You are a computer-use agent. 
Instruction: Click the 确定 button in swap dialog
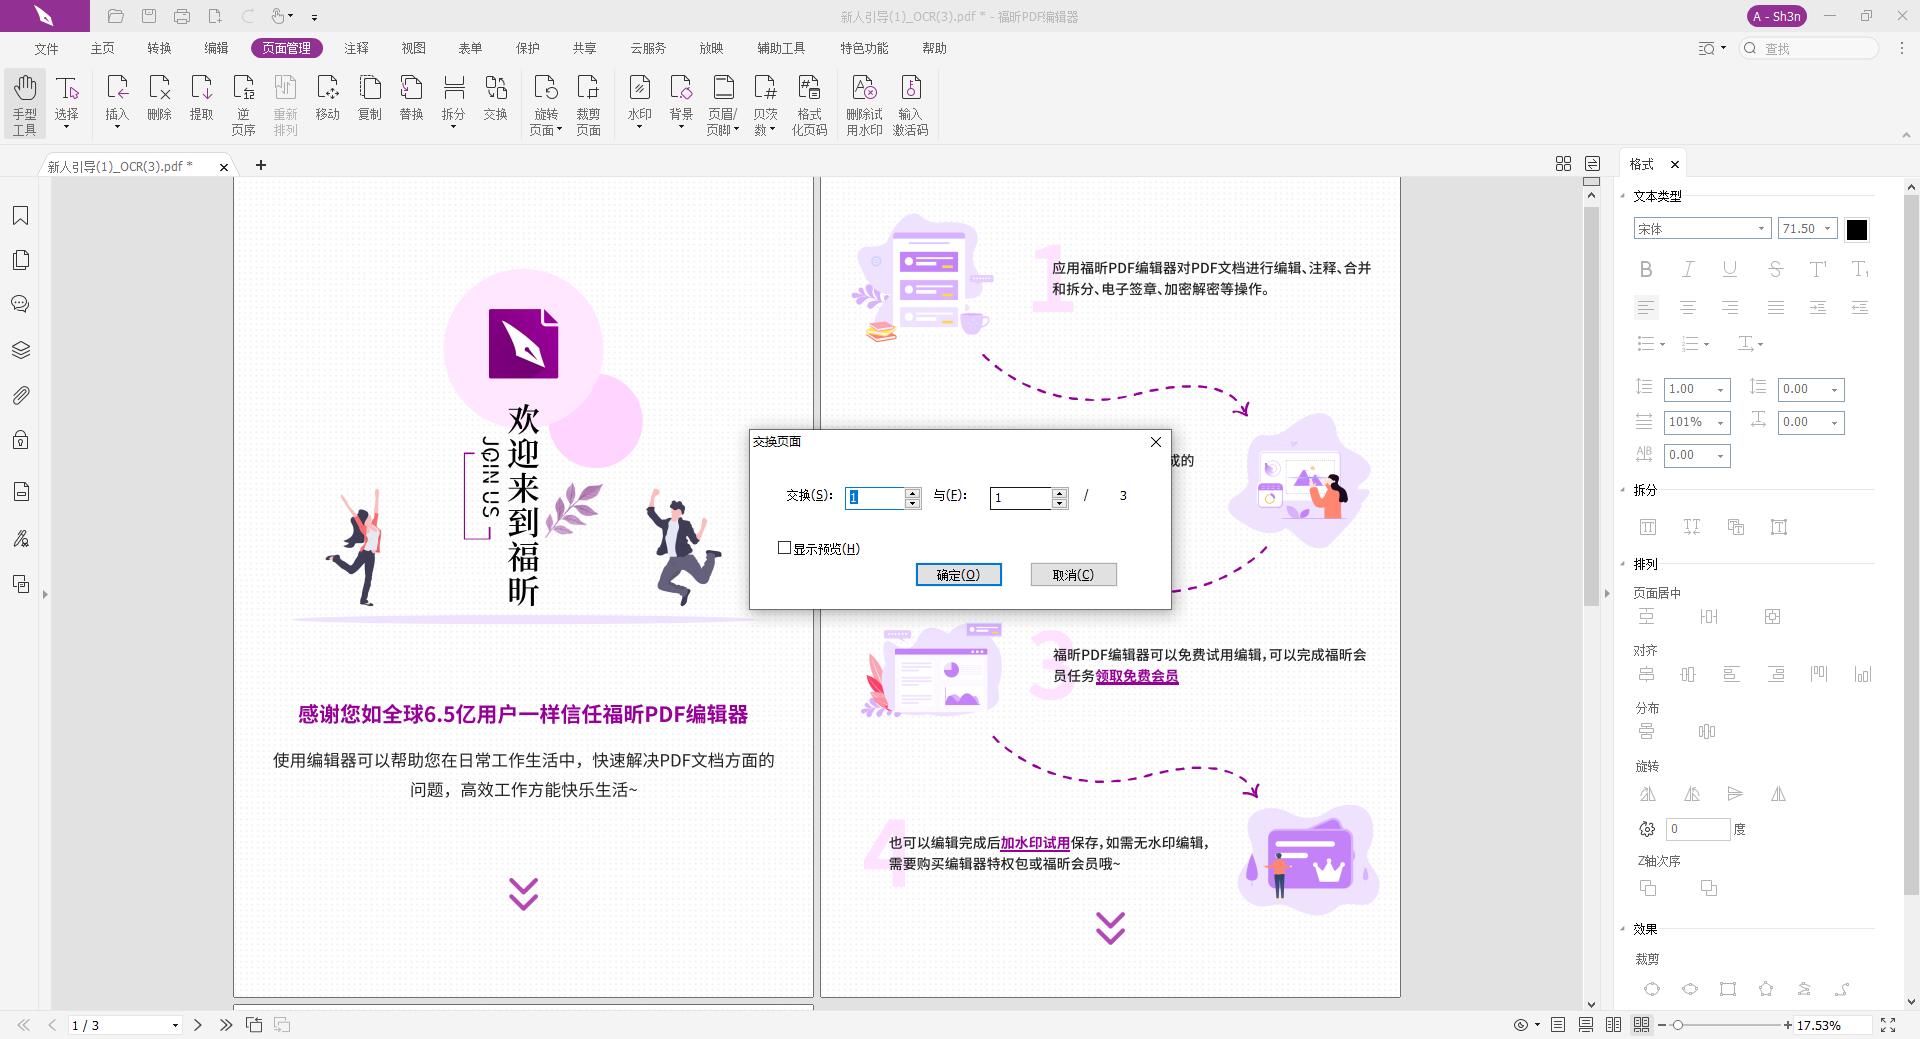[x=957, y=574]
